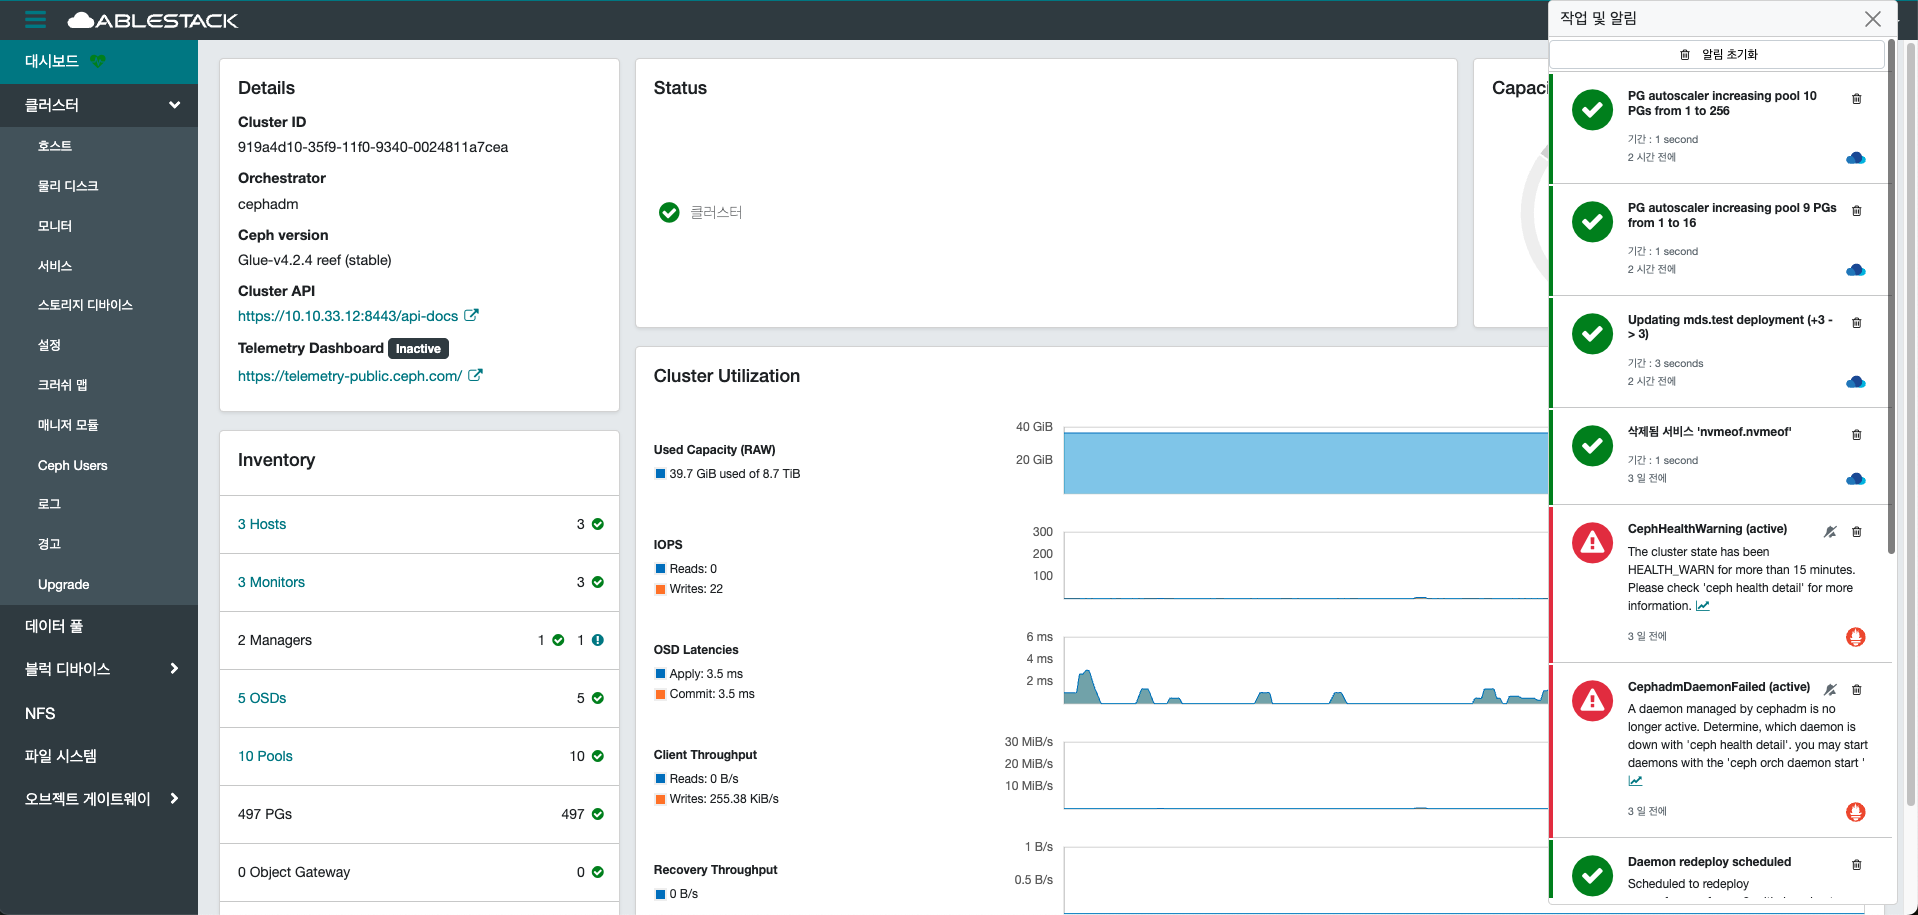Screen dimensions: 1918x915
Task: Silence the CephHealthWarning alert
Action: point(1829,532)
